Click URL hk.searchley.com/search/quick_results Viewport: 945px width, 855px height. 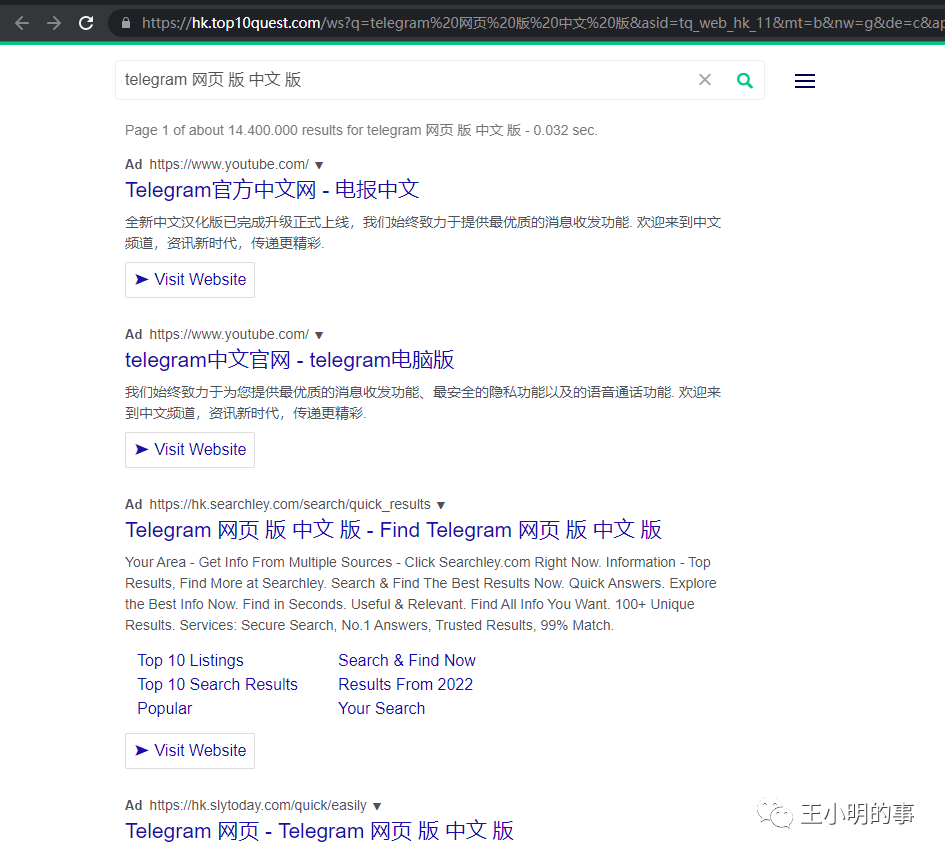290,504
